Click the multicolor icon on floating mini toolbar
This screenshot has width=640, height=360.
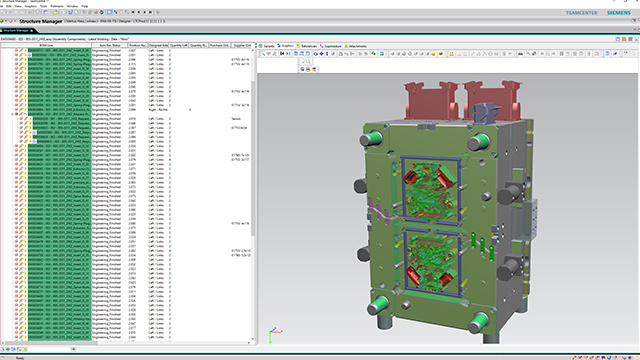[314, 69]
